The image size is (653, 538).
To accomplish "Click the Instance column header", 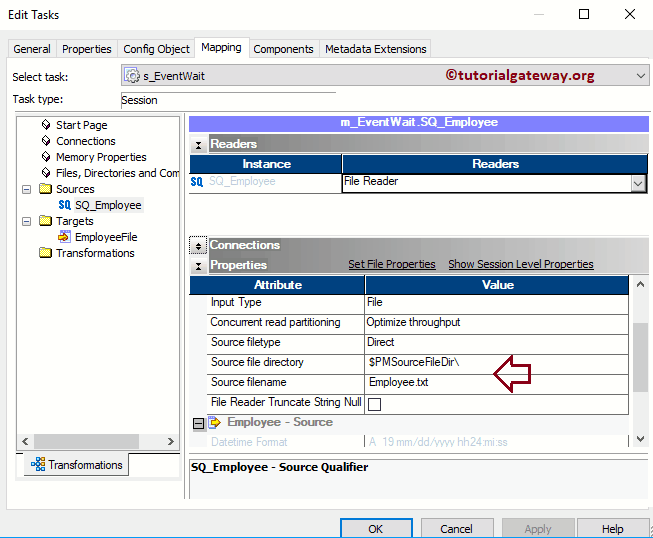I will click(x=266, y=164).
